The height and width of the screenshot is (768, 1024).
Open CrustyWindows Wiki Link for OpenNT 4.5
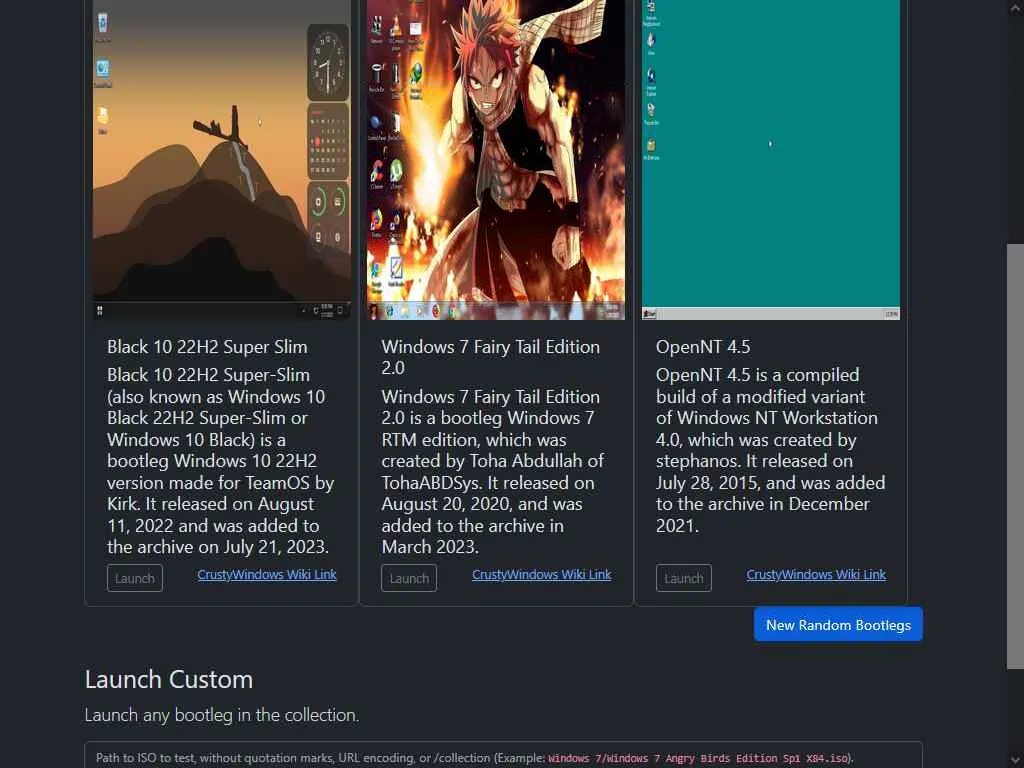(816, 575)
